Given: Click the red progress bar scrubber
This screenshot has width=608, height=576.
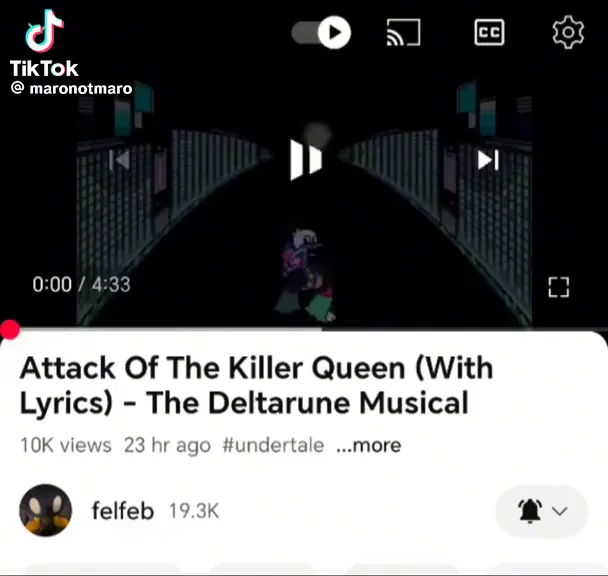Looking at the screenshot, I should point(10,330).
